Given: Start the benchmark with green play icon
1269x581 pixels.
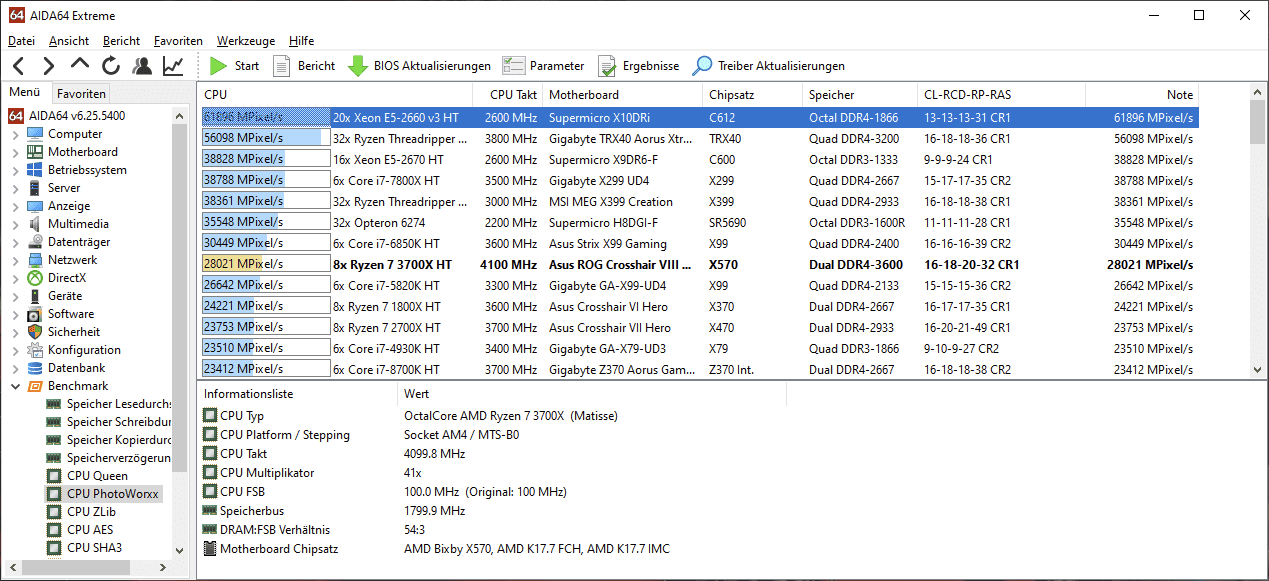Looking at the screenshot, I should pyautogui.click(x=234, y=66).
